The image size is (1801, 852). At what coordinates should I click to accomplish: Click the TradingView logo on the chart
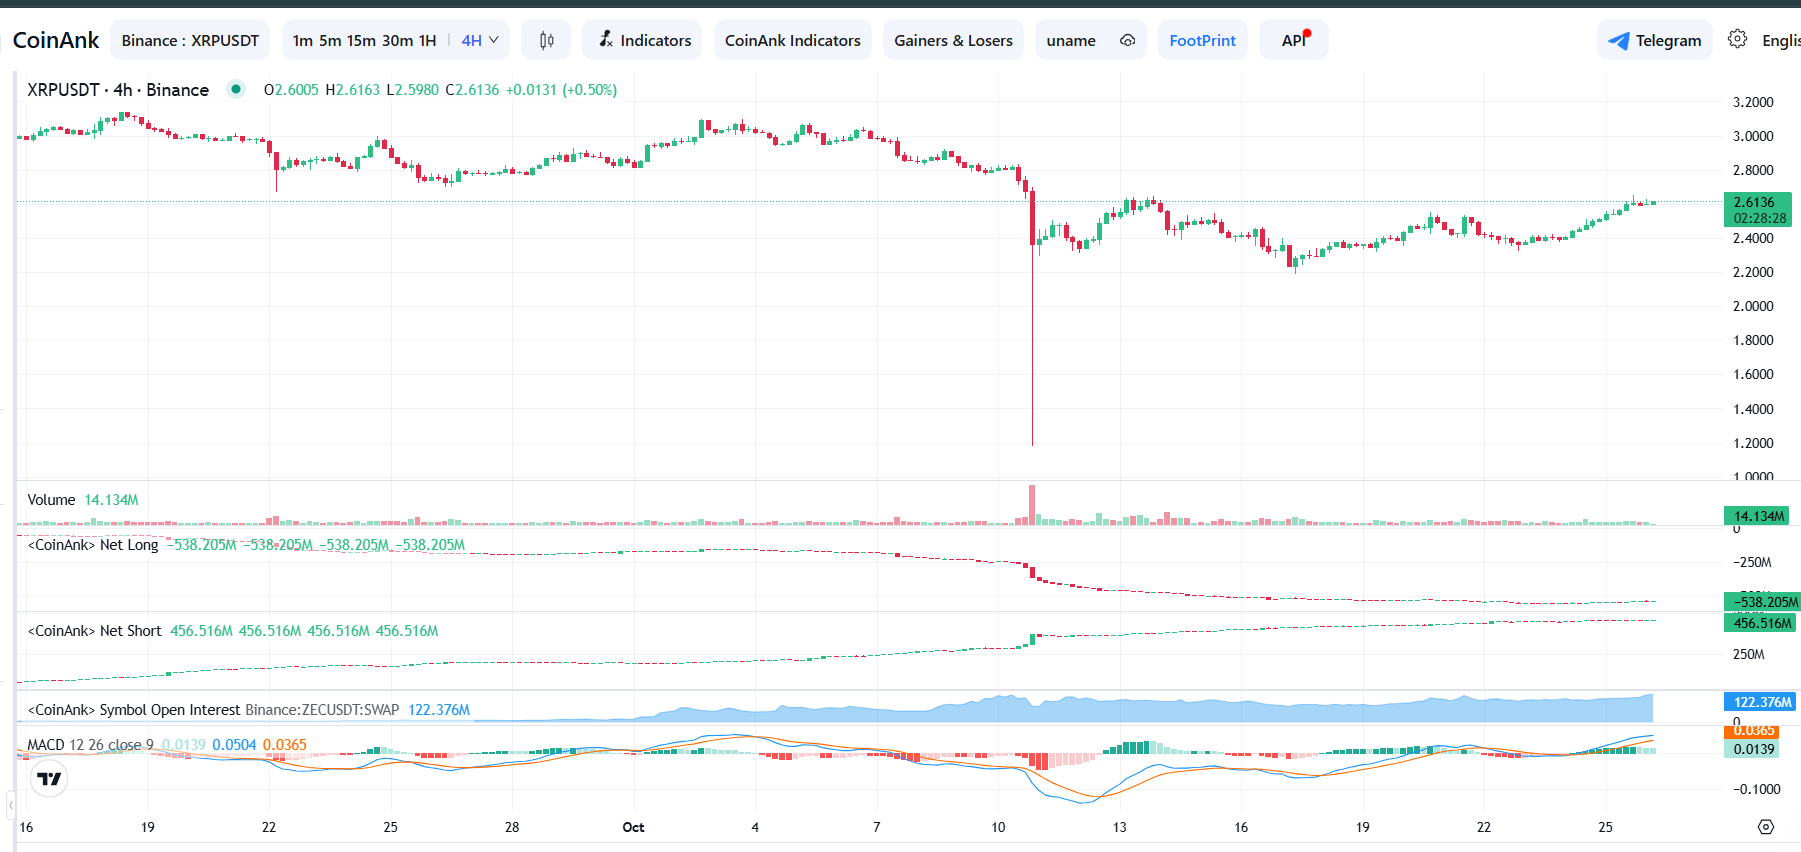pyautogui.click(x=49, y=778)
